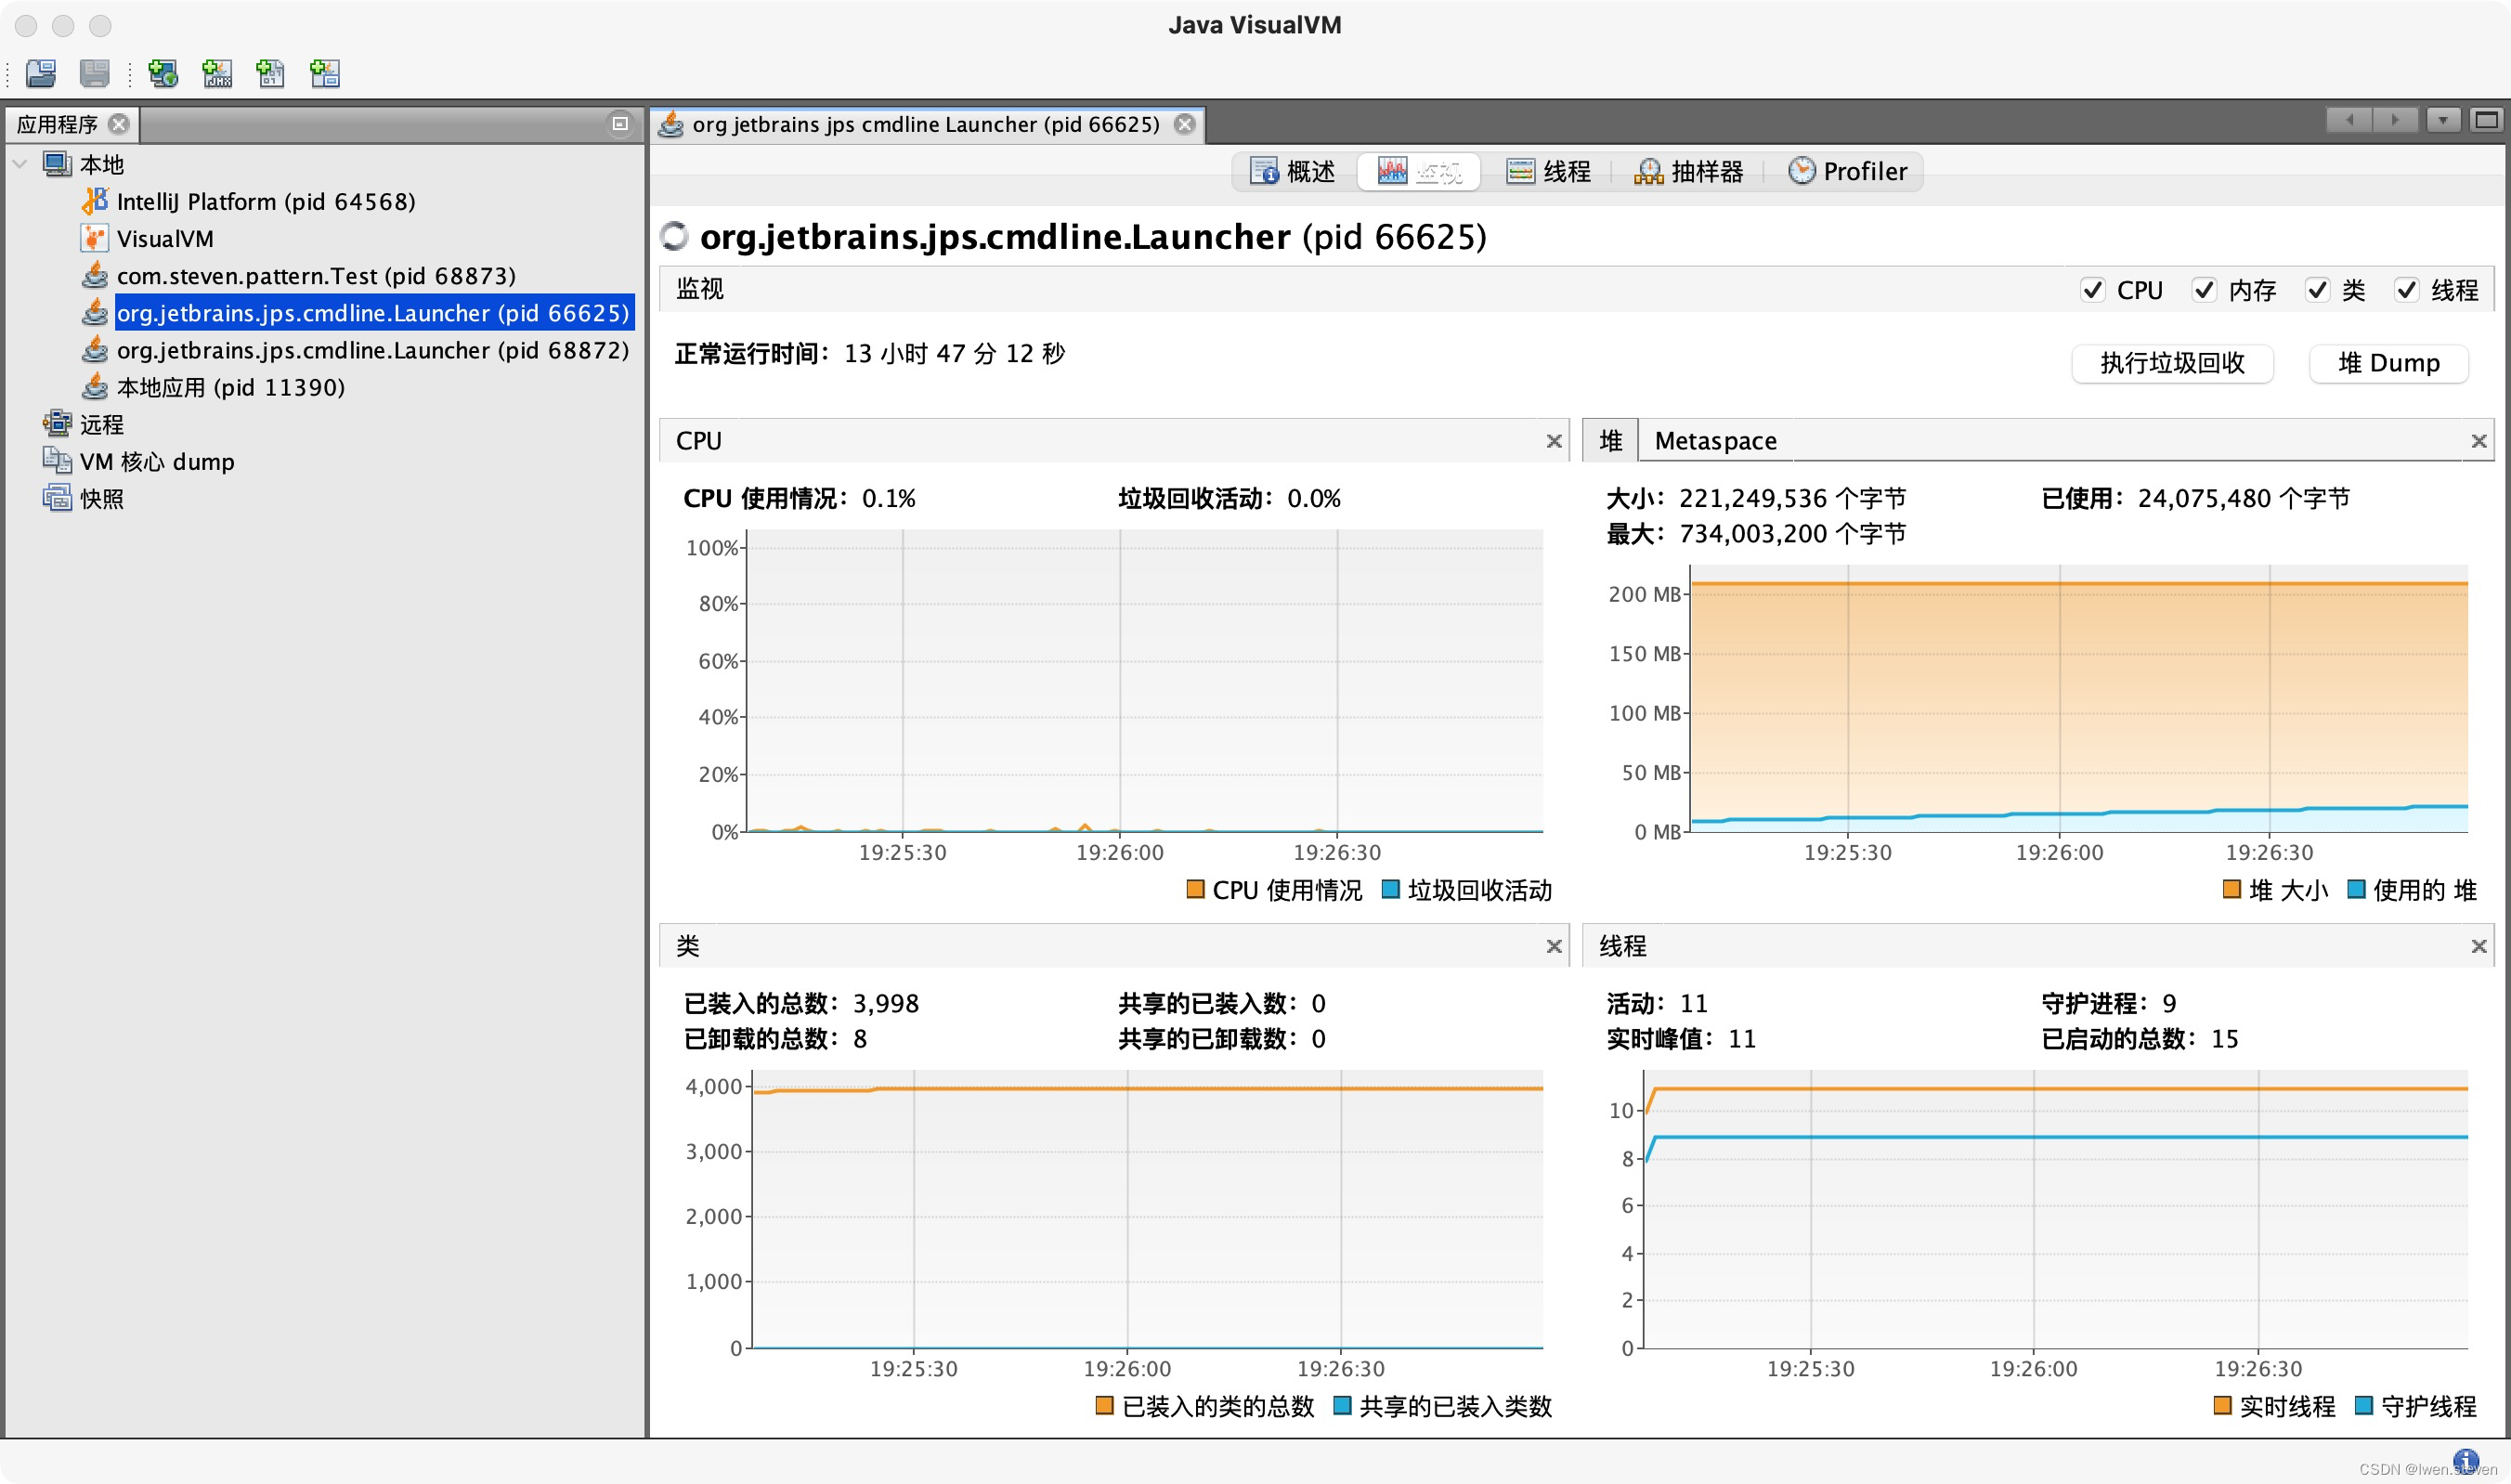Click blue 守护线程 legend swatch
This screenshot has width=2511, height=1484.
(x=2364, y=1405)
